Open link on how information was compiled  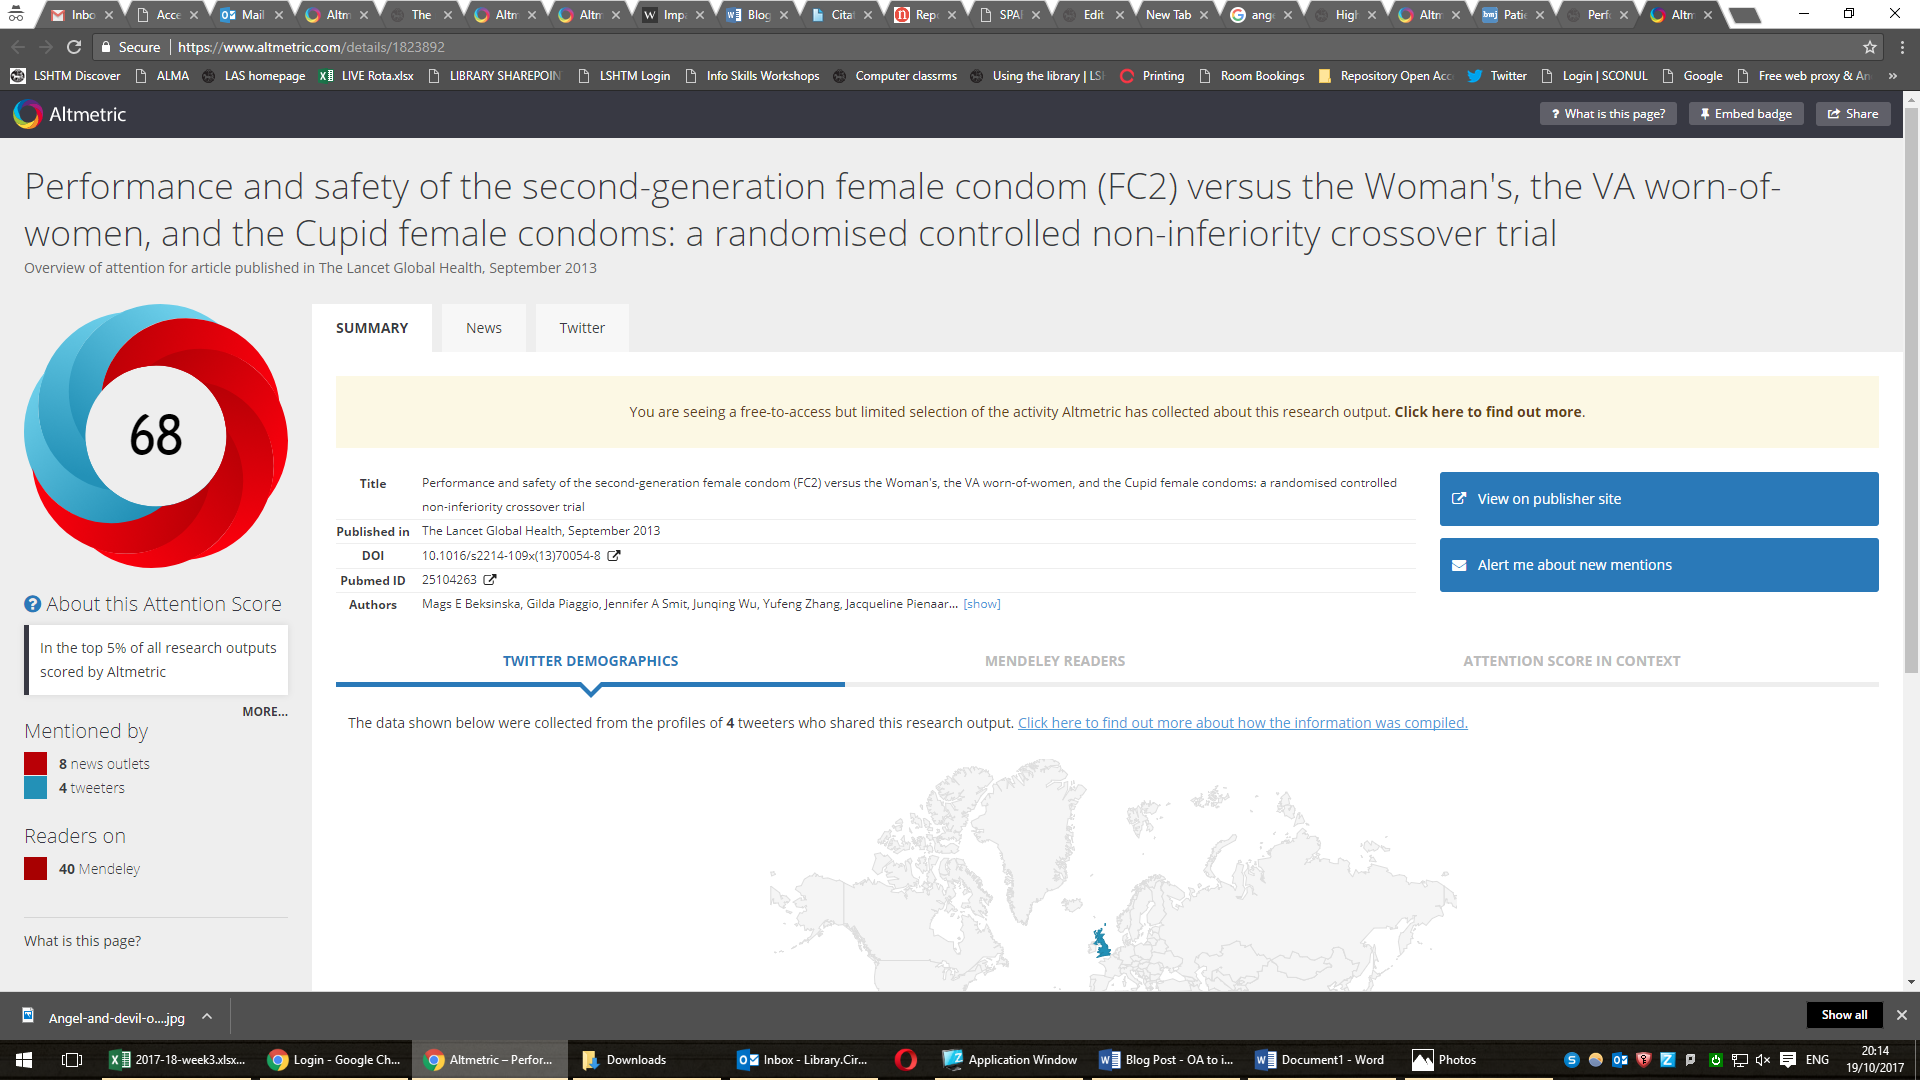(1242, 723)
